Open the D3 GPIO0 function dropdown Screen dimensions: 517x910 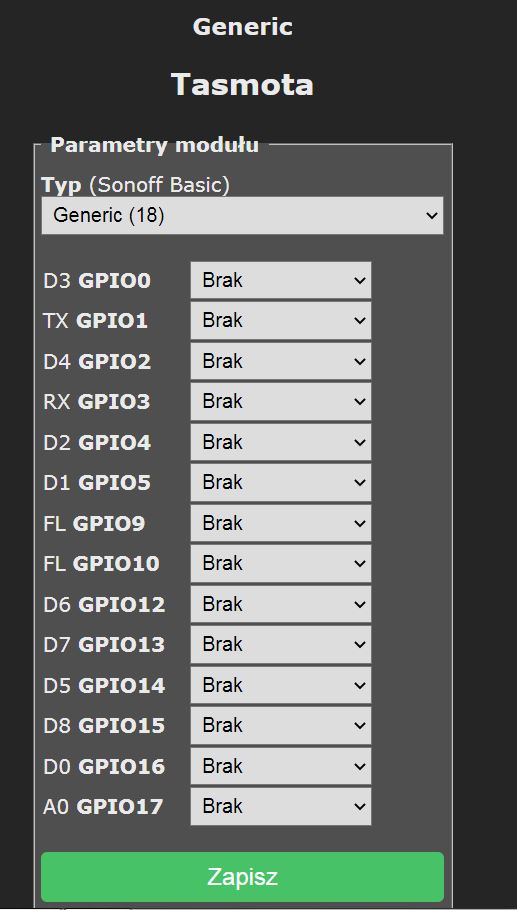(281, 280)
